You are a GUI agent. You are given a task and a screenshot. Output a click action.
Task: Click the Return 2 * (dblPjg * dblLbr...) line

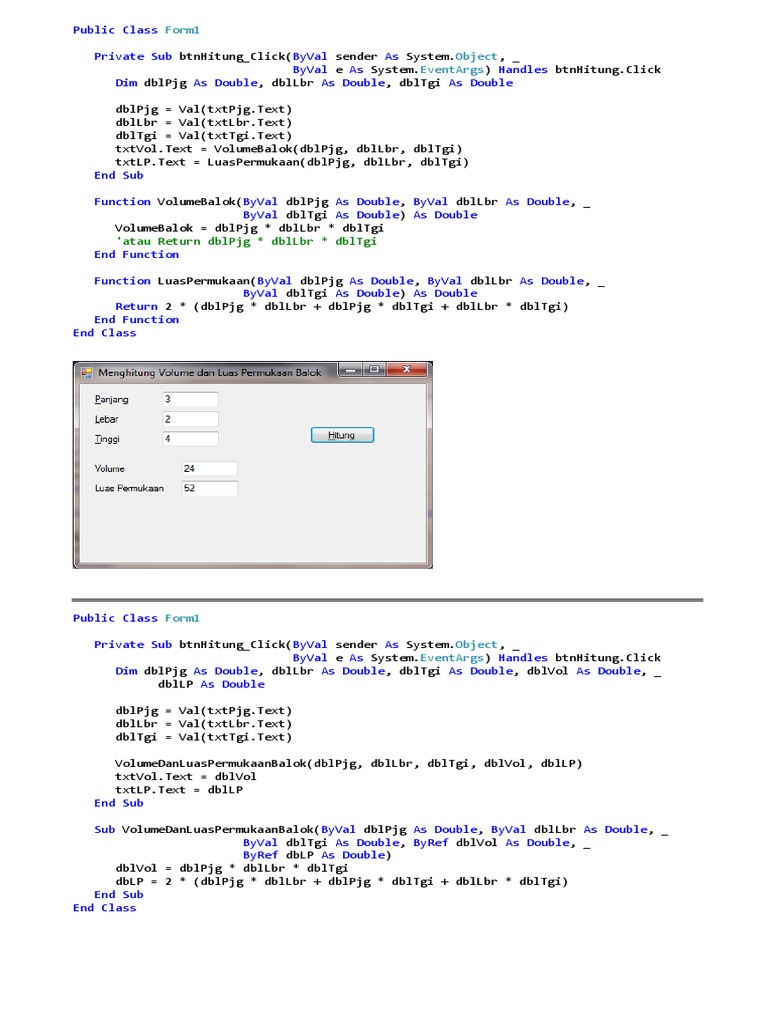tap(342, 306)
